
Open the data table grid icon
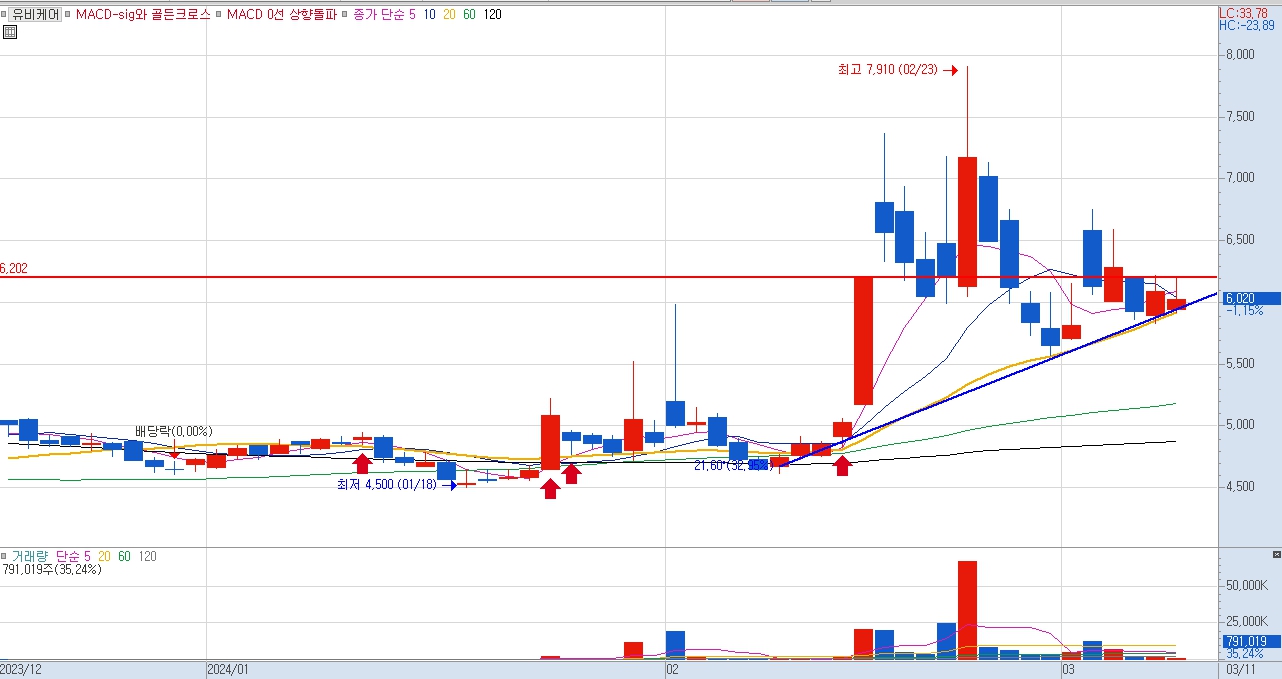pos(10,32)
